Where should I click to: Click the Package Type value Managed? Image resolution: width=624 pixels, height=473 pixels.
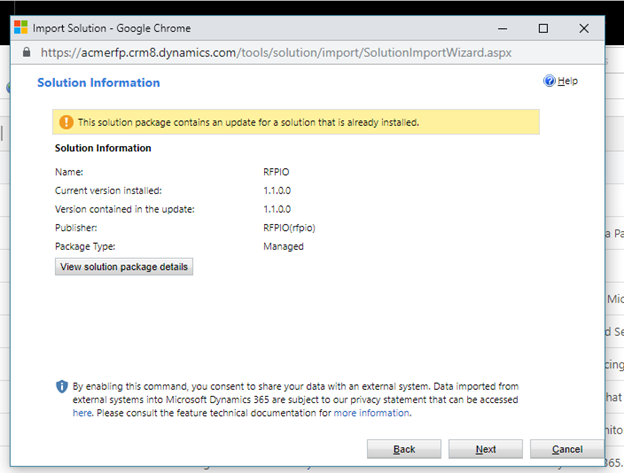283,247
